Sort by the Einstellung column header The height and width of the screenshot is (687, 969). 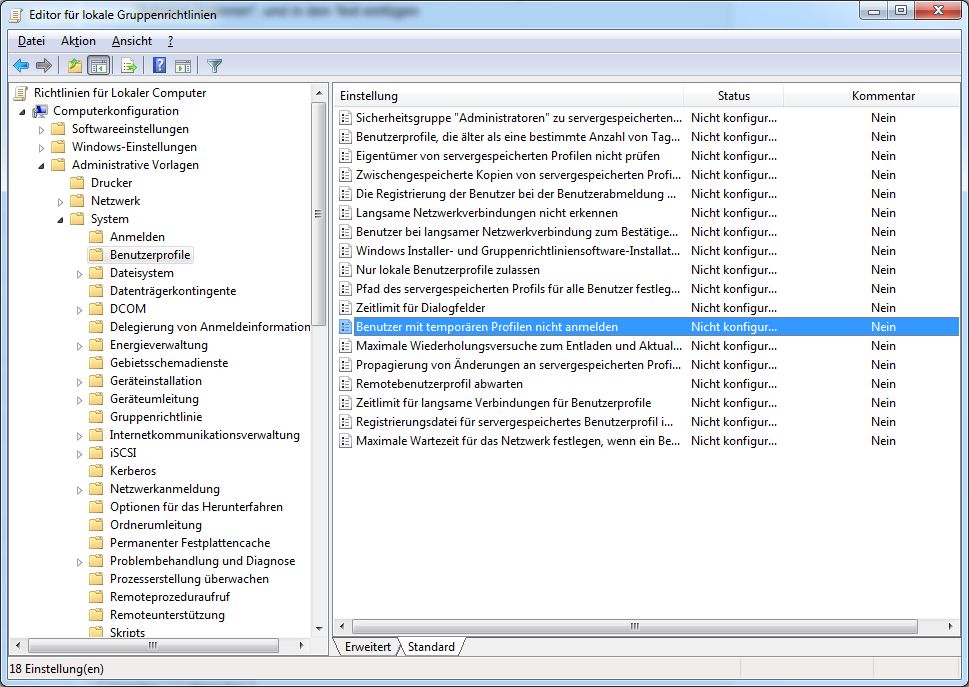(x=510, y=96)
